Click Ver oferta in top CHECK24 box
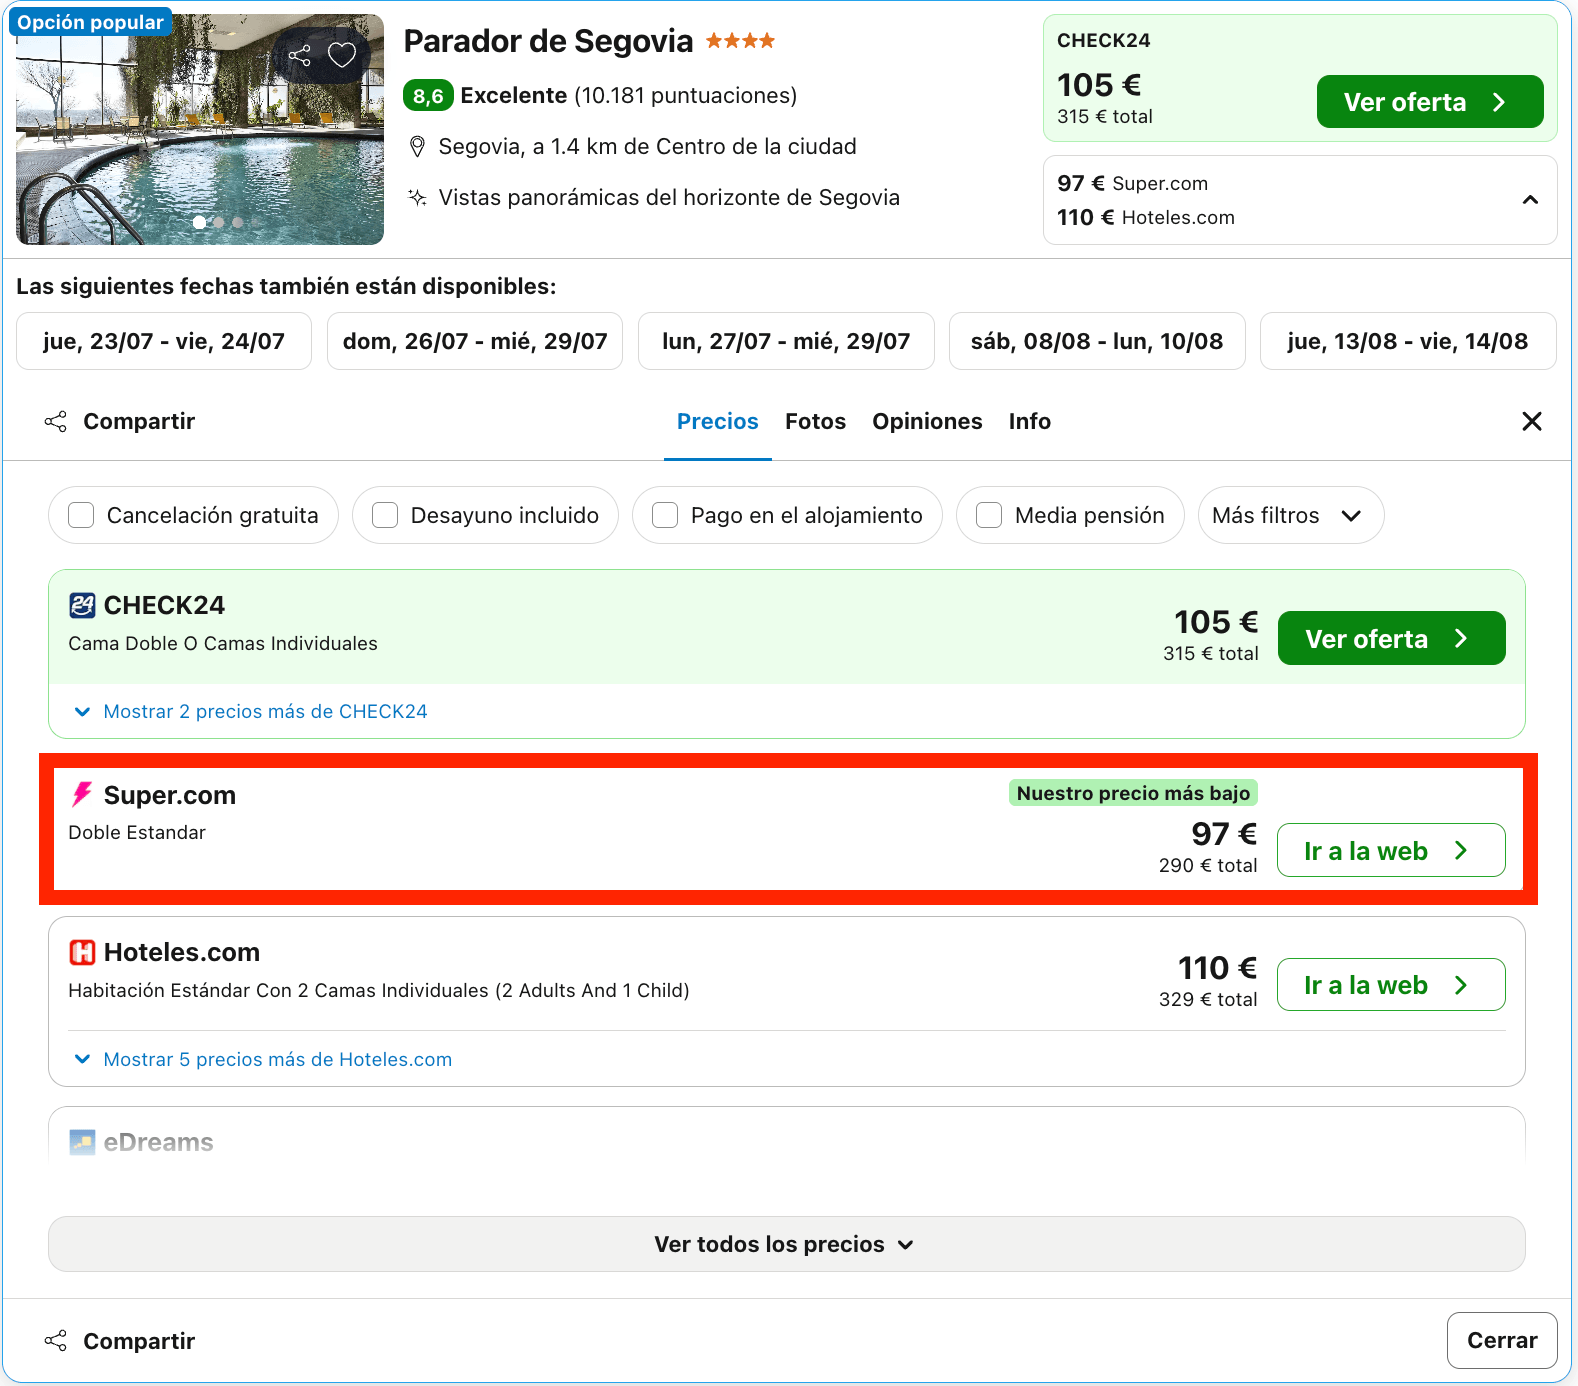1578x1386 pixels. point(1429,102)
